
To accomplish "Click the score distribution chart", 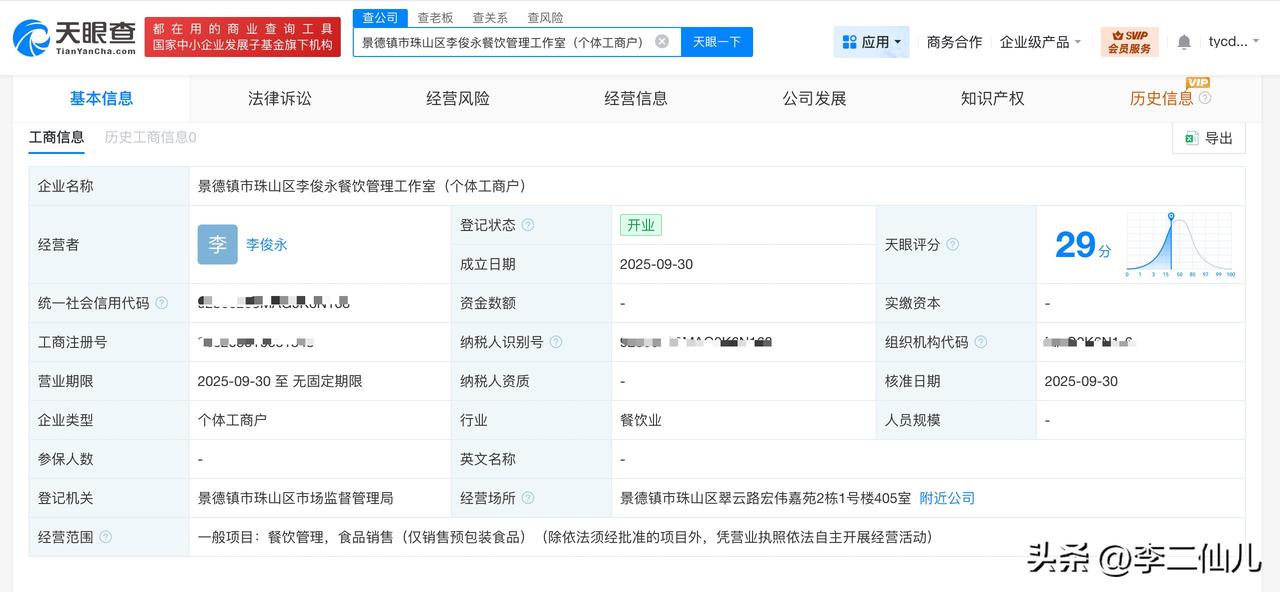I will coord(1180,244).
